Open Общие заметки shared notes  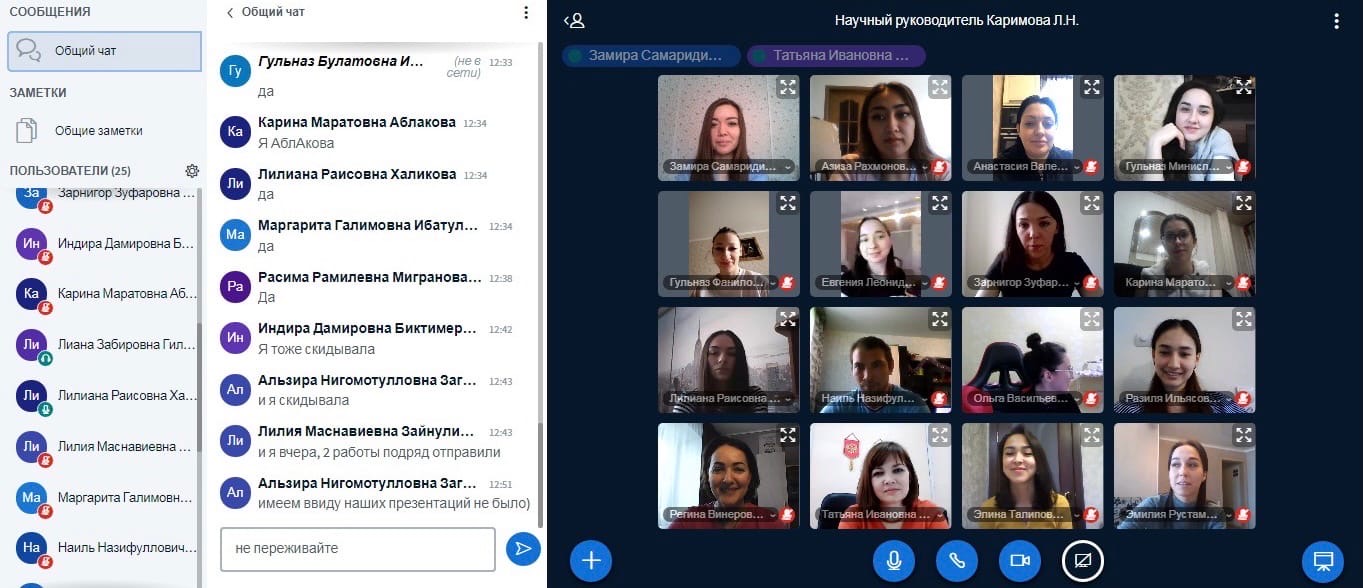(x=98, y=130)
